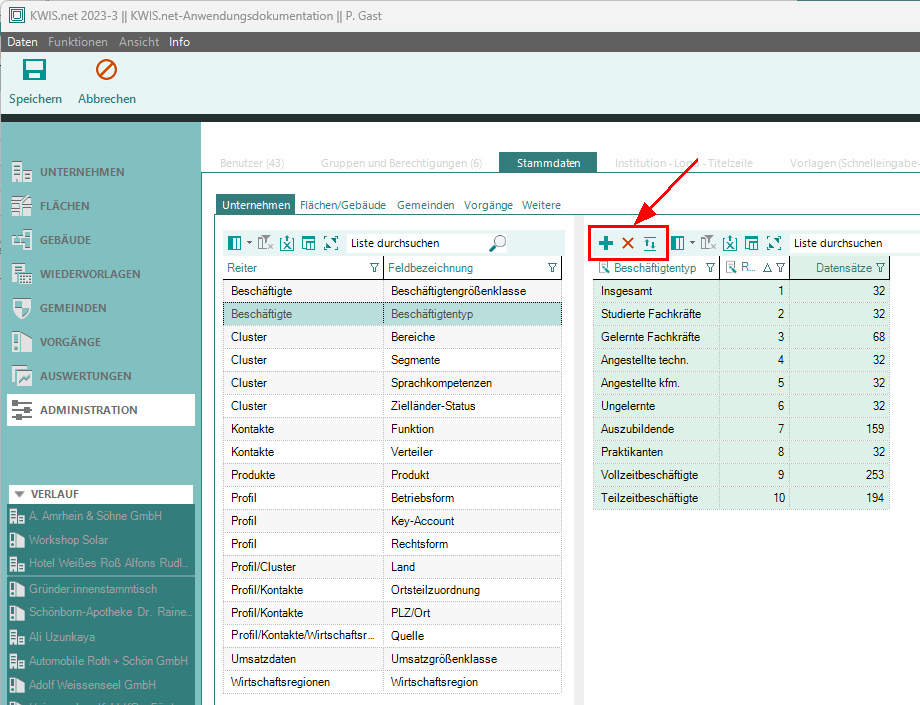Viewport: 920px width, 705px height.
Task: Open filter of Reiter column
Action: (x=374, y=267)
